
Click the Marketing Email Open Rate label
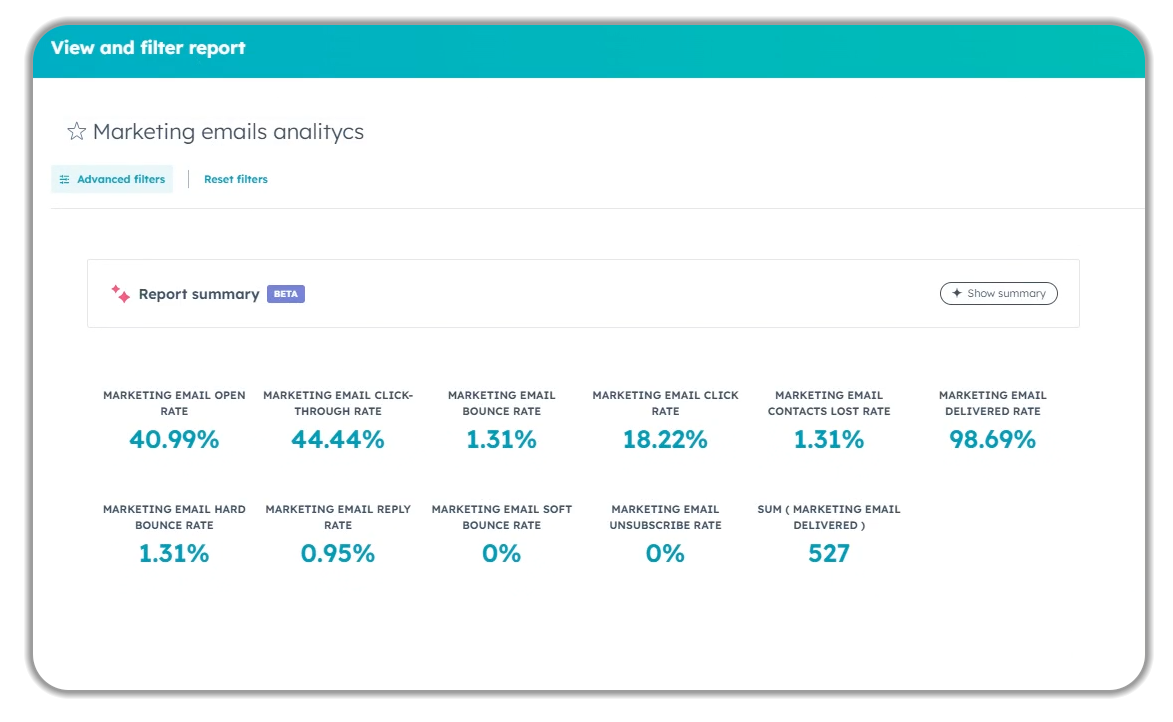pyautogui.click(x=174, y=403)
